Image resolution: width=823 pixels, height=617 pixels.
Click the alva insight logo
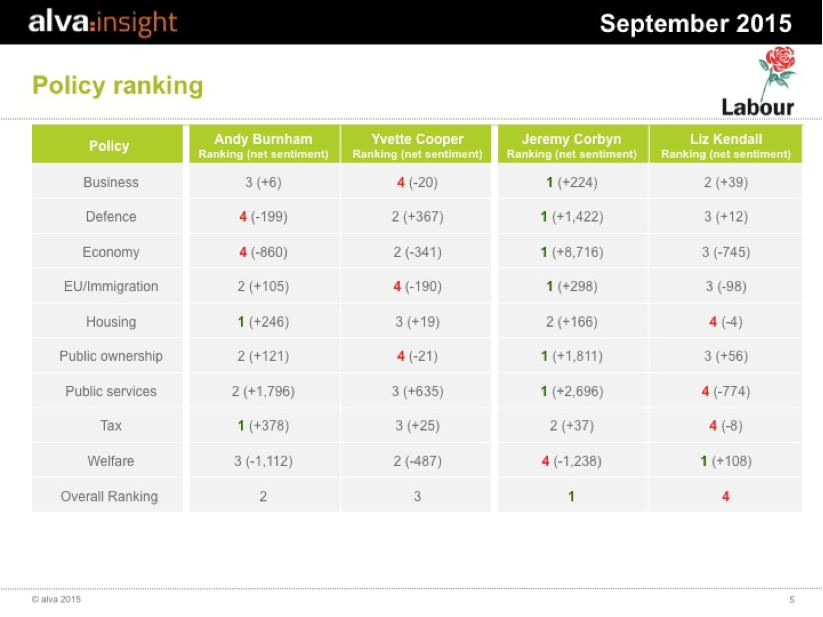(102, 22)
